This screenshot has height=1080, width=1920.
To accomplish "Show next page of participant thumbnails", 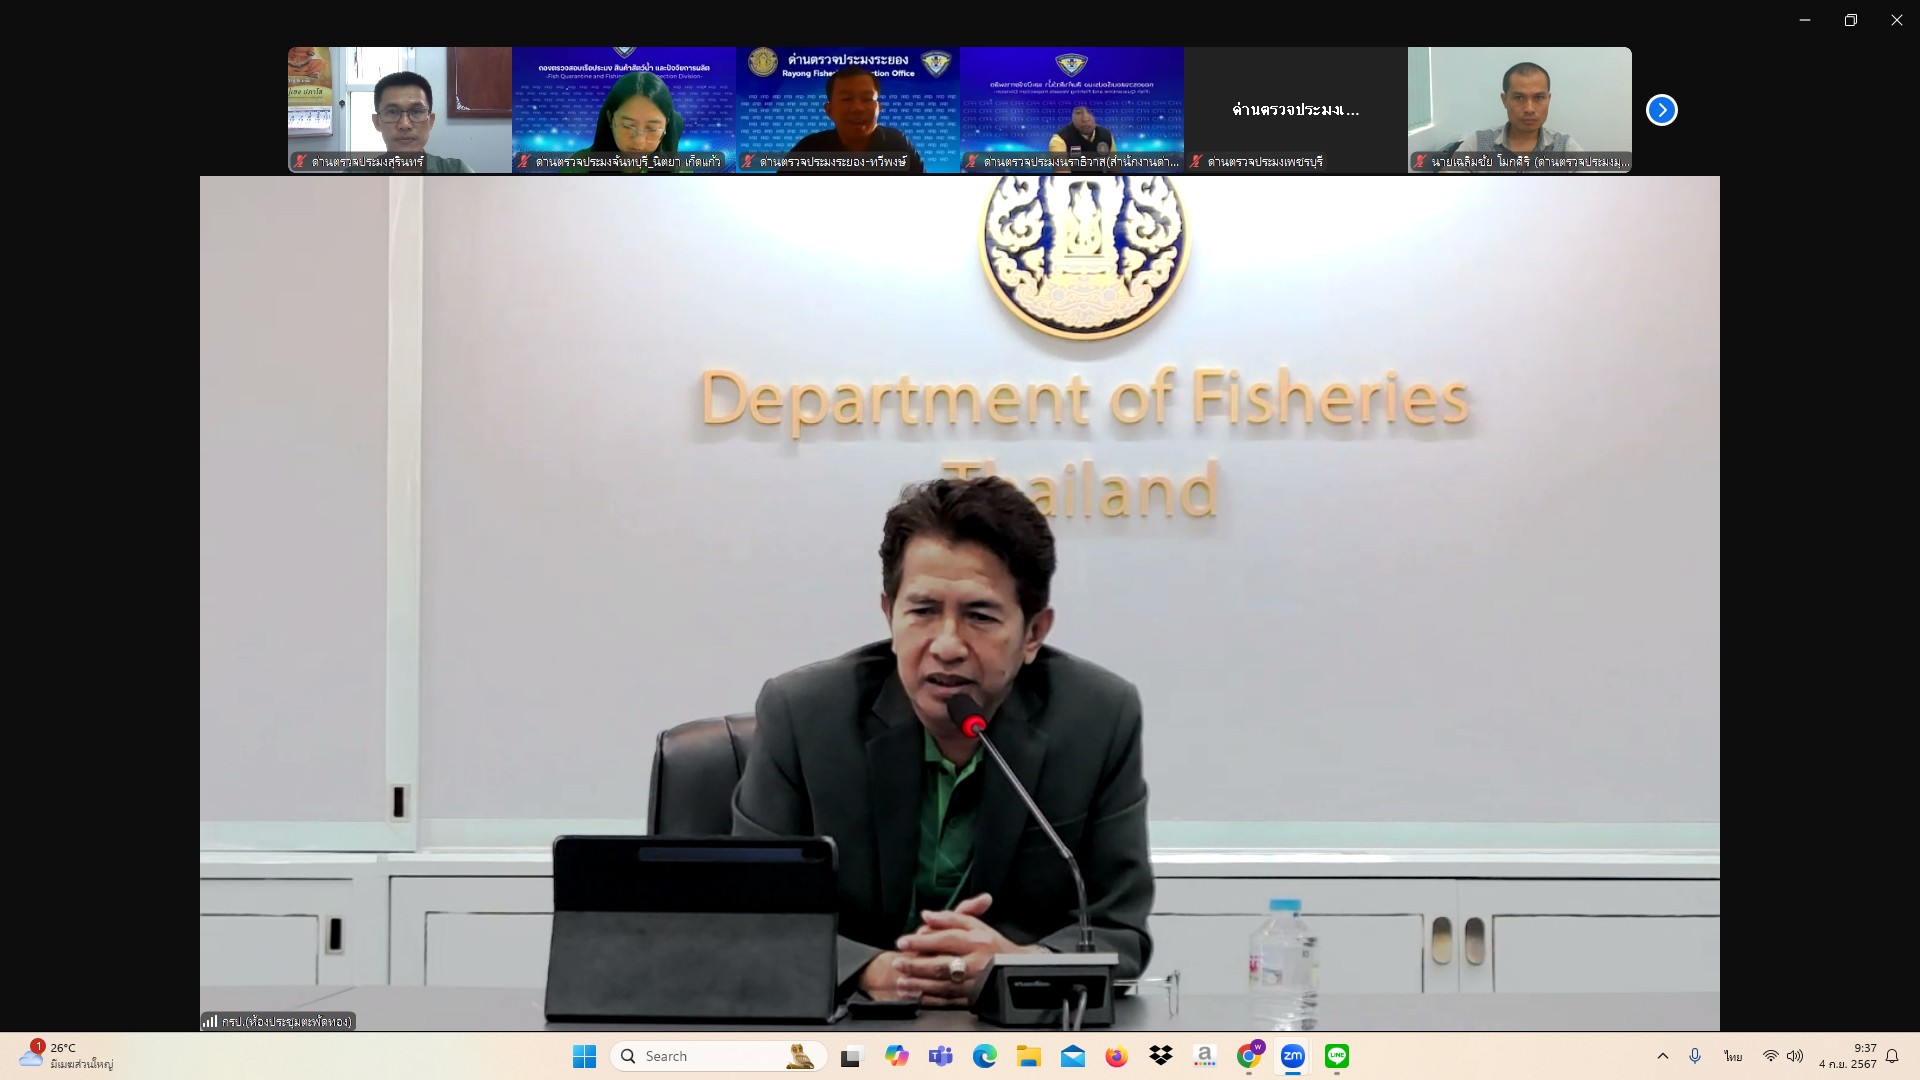I will 1661,110.
